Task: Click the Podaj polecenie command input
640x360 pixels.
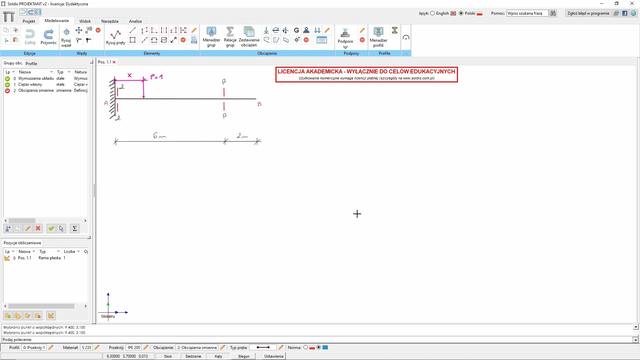Action: click(x=317, y=340)
